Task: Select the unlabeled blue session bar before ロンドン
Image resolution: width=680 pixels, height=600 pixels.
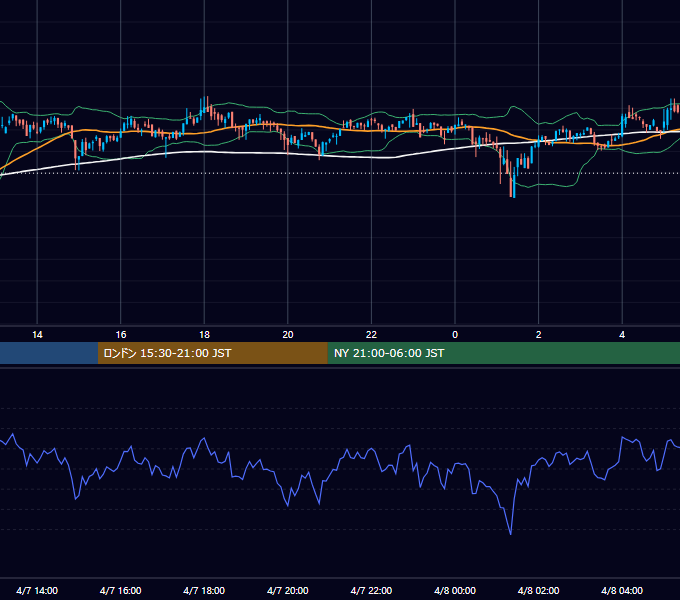Action: point(49,353)
